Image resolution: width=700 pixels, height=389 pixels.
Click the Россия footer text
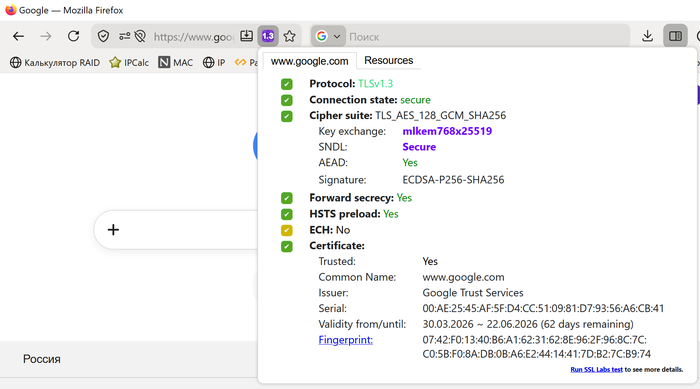(42, 359)
